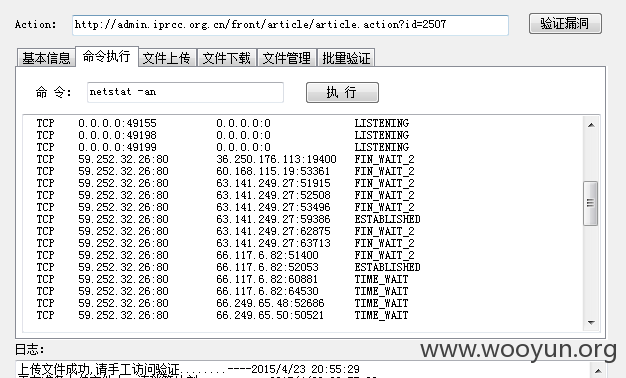Select the row with 0.0.0.0:49198

223,135
